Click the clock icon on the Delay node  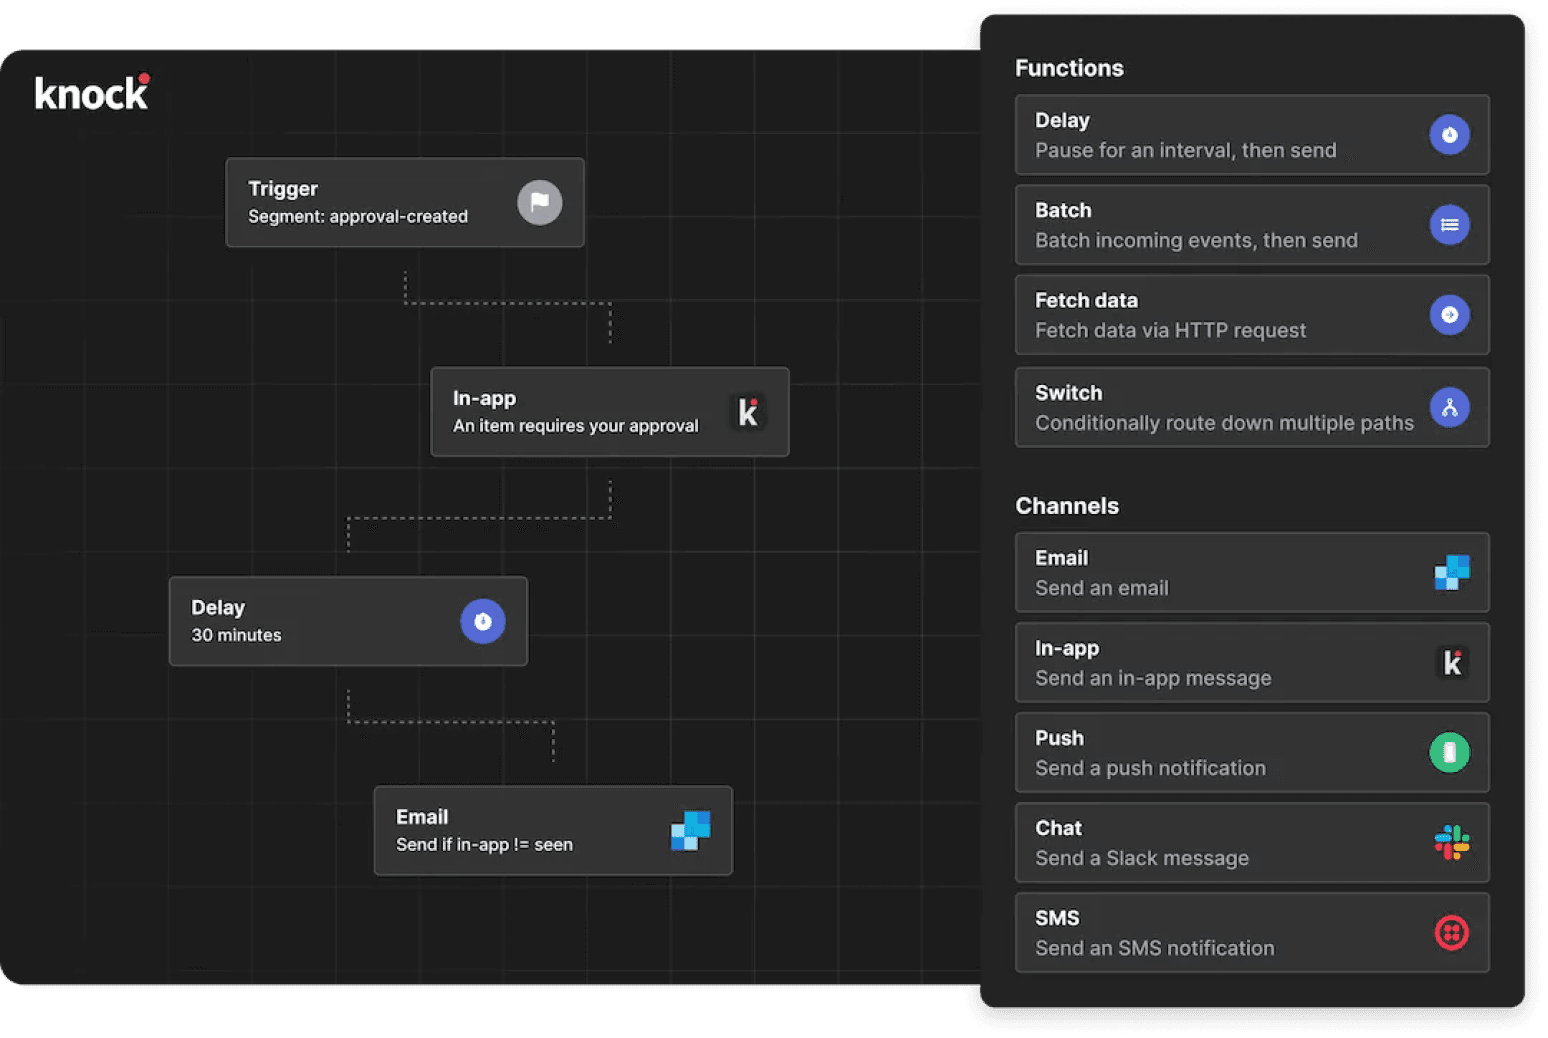click(x=483, y=621)
